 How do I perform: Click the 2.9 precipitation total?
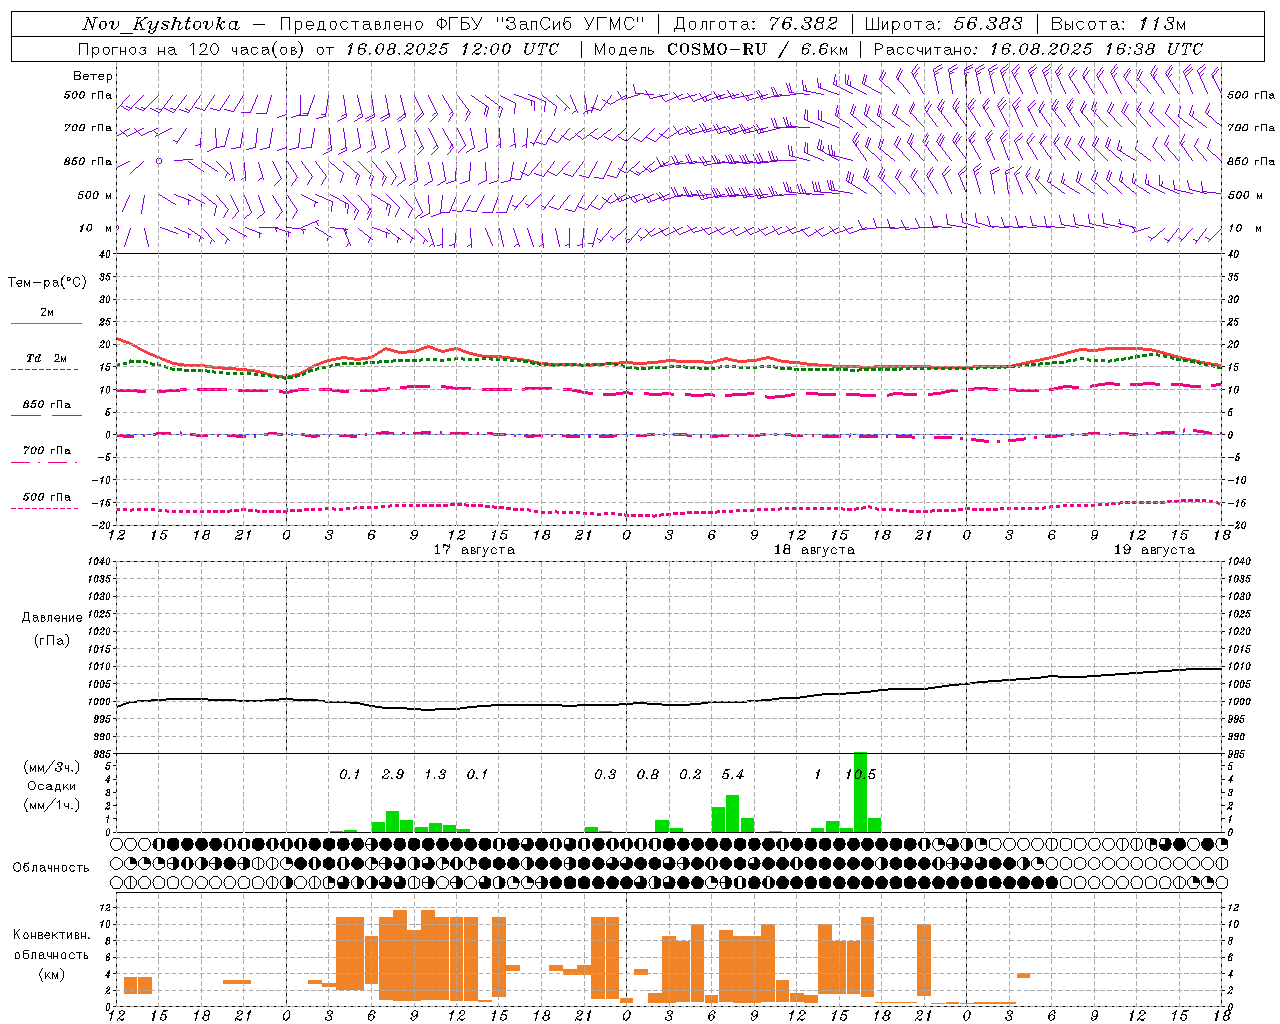pos(393,775)
